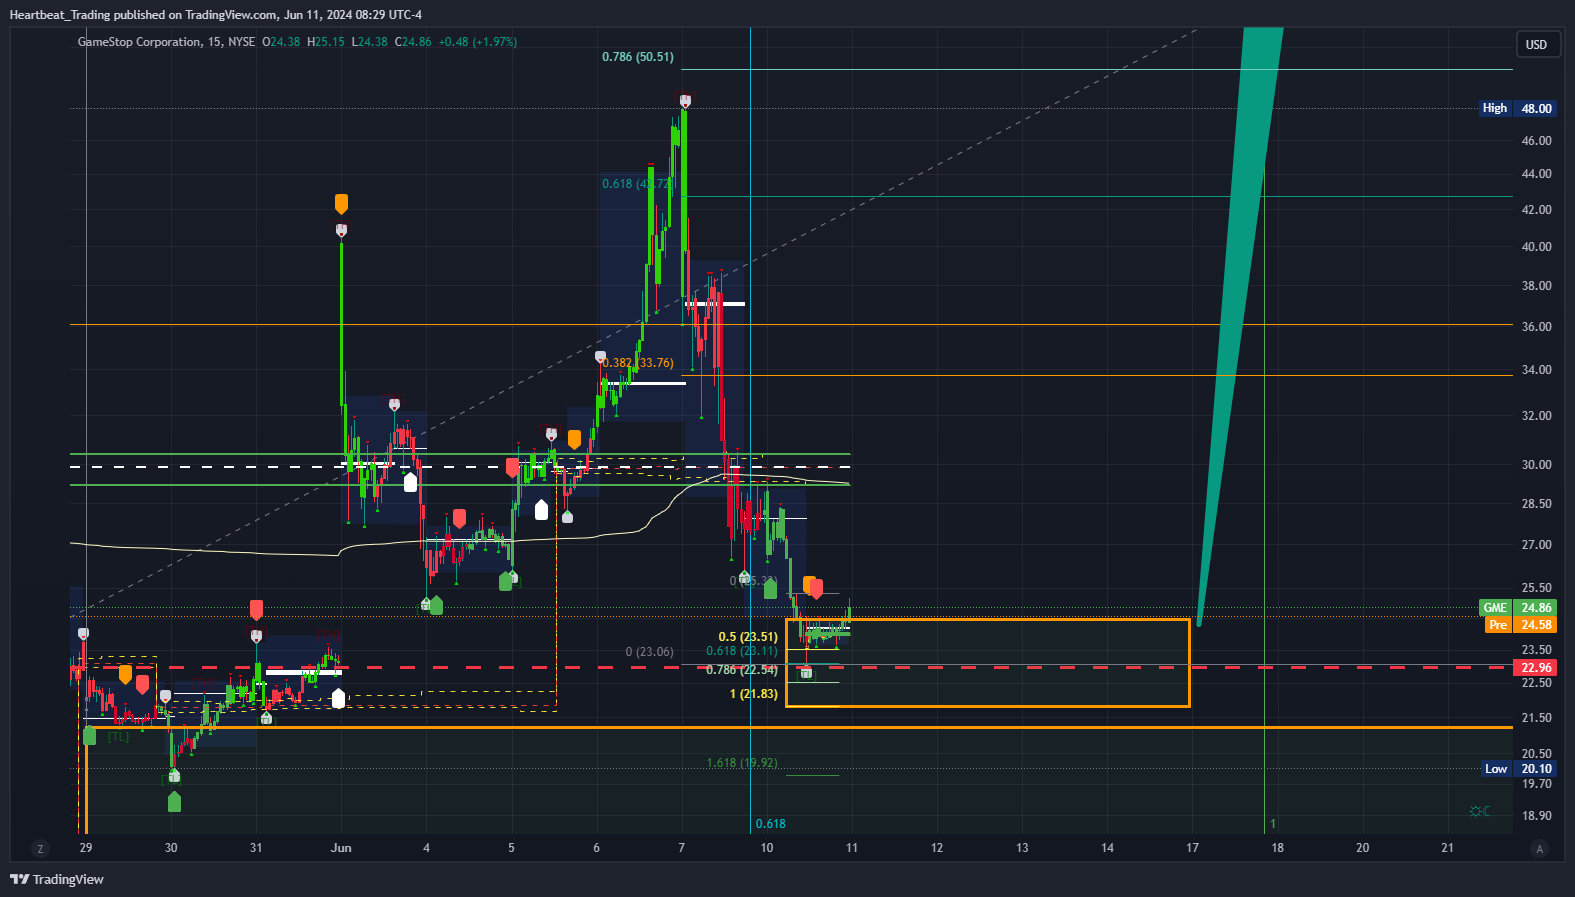Screen dimensions: 1575x897
Task: Click the red 22.96 price line label
Action: pyautogui.click(x=1536, y=668)
